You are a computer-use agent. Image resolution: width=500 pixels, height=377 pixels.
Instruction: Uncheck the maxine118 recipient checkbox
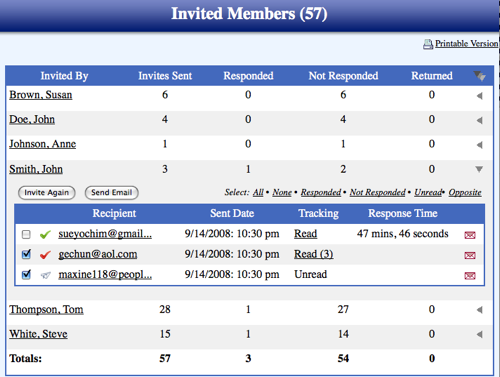[x=26, y=275]
